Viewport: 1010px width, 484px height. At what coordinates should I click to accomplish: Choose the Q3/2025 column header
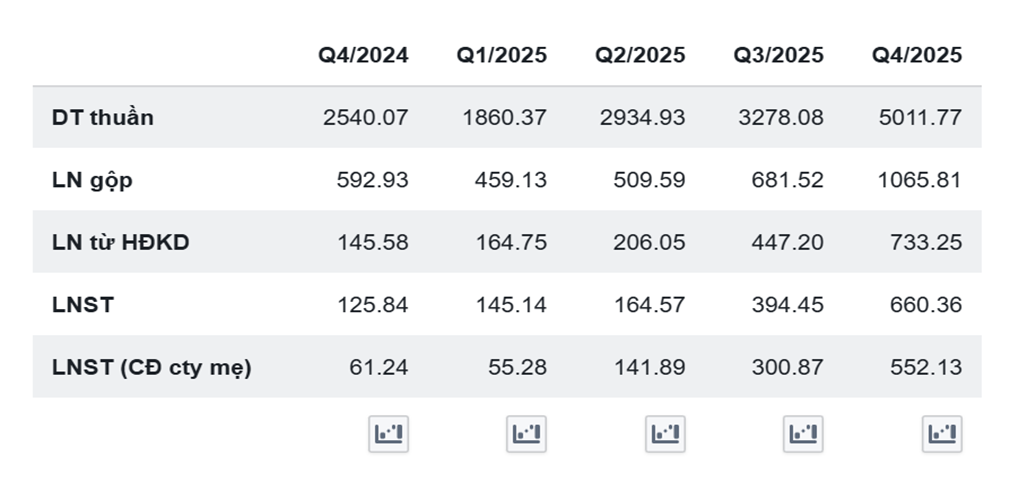[779, 55]
